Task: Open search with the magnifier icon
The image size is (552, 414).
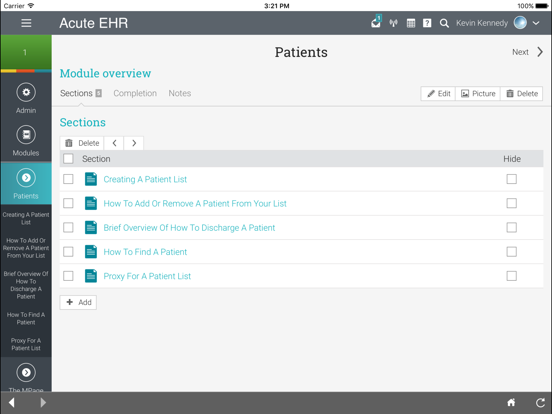Action: (444, 23)
